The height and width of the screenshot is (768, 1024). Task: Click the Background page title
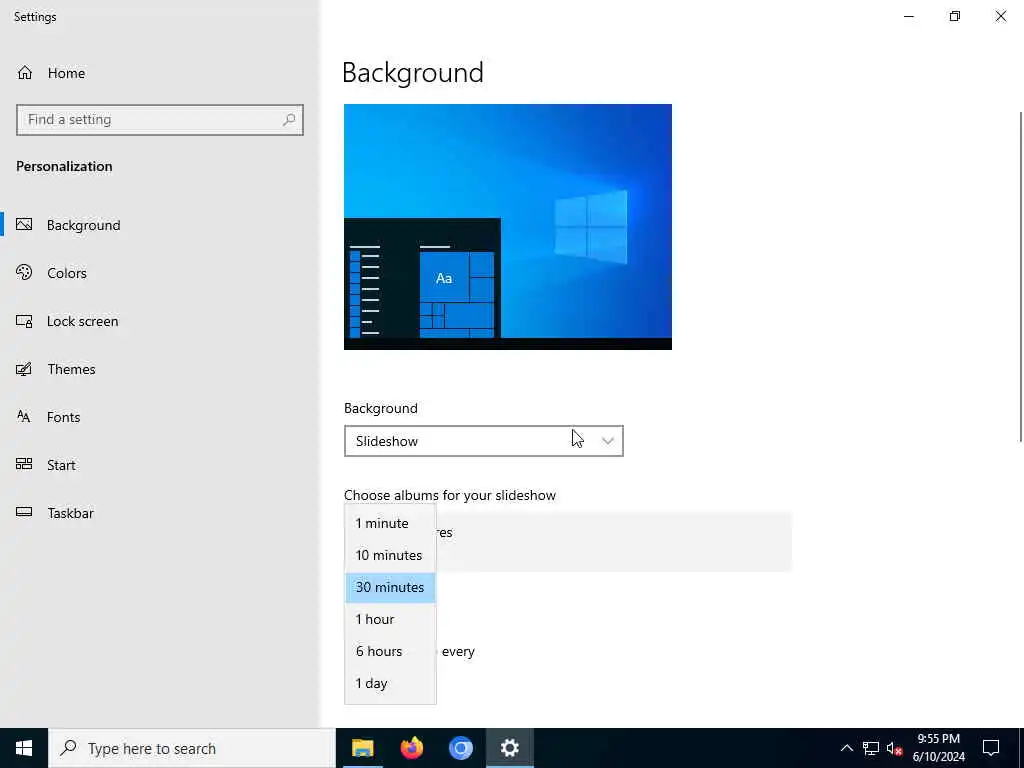413,72
